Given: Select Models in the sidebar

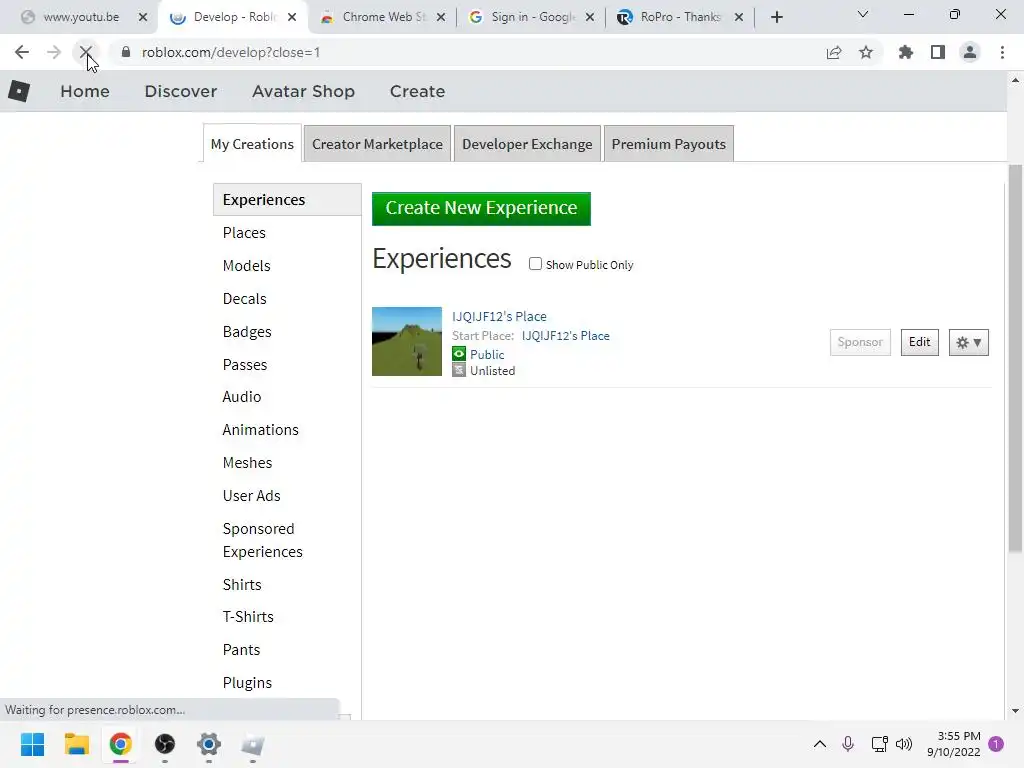Looking at the screenshot, I should point(246,266).
